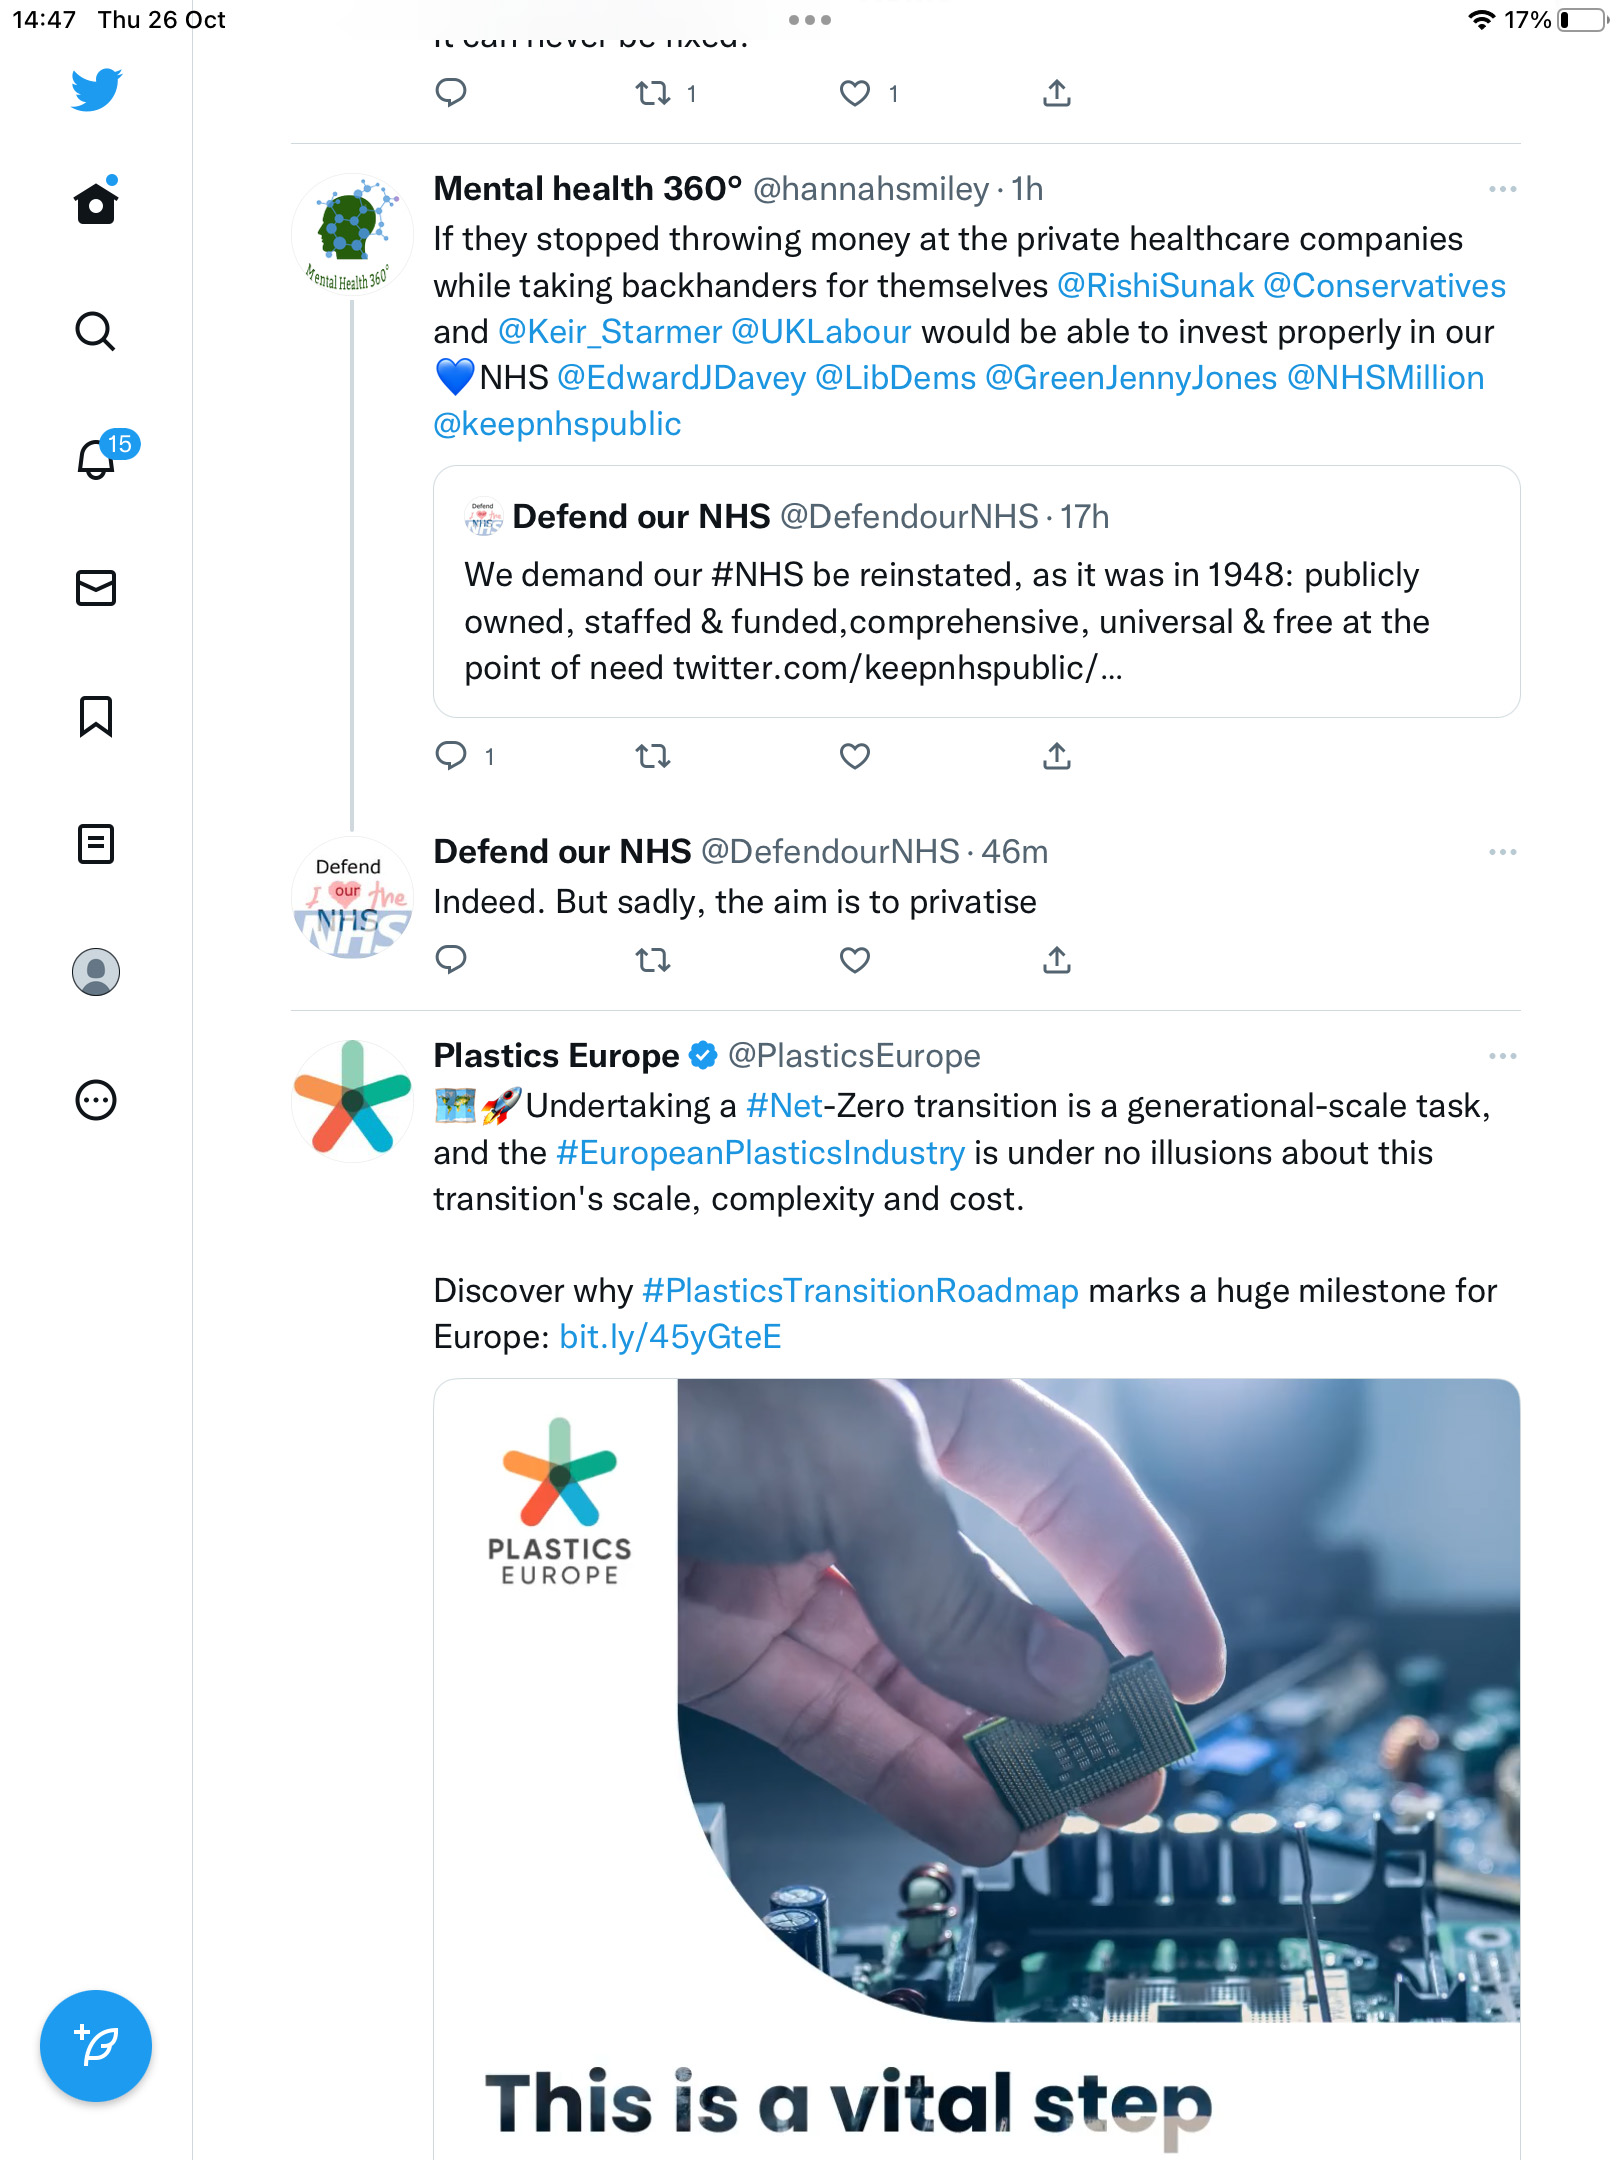Open the Lists icon in sidebar

(x=96, y=844)
